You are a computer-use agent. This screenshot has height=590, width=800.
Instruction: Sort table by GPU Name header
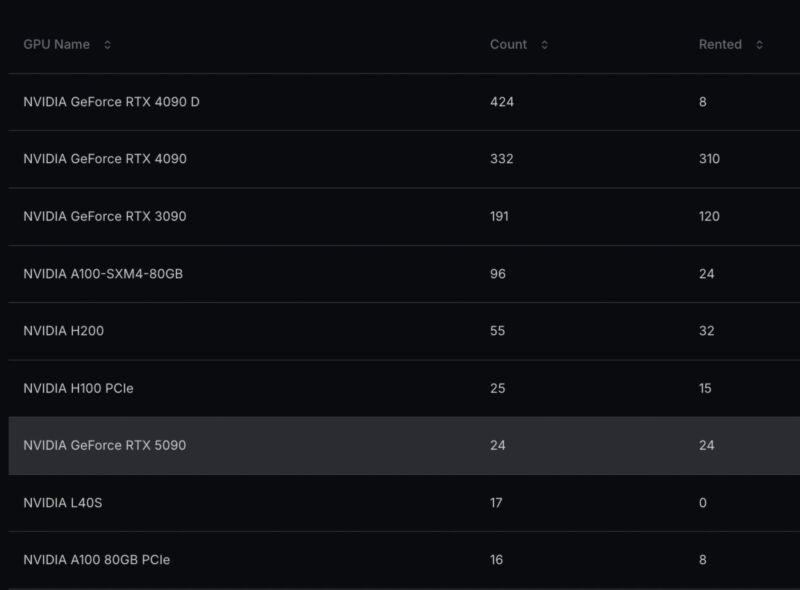point(57,45)
